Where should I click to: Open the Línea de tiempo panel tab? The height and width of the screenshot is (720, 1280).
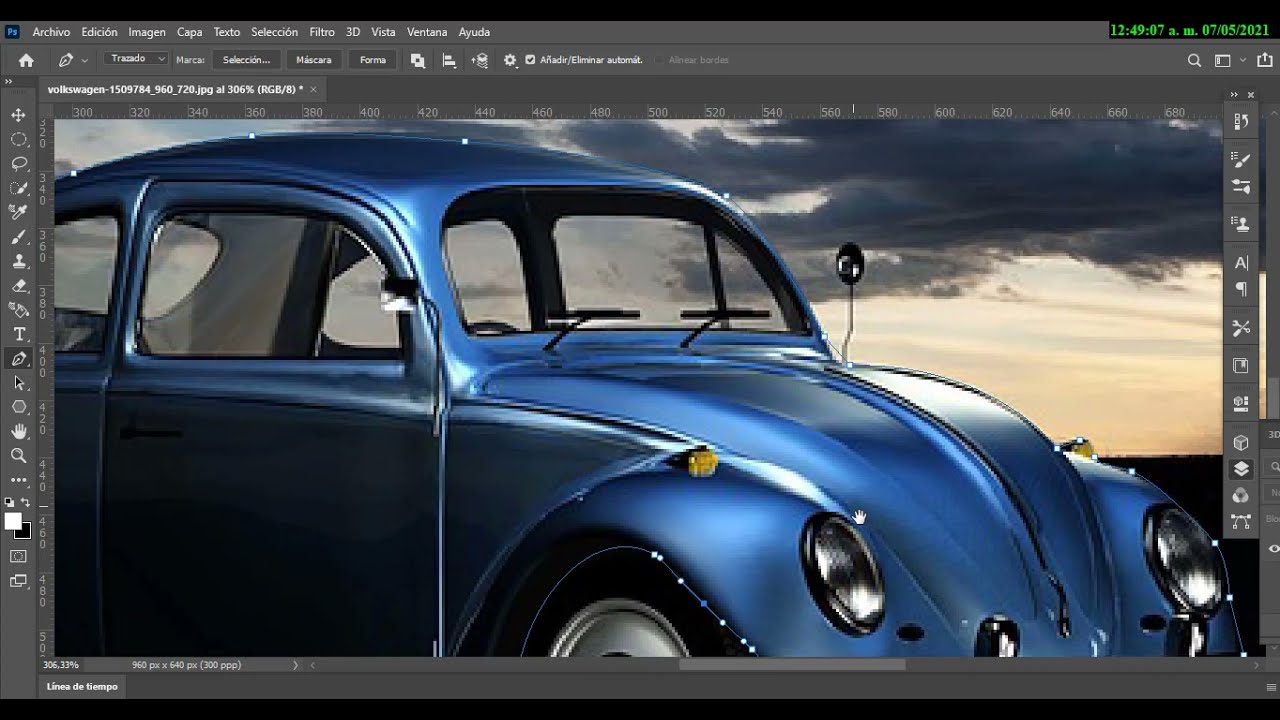[x=82, y=686]
